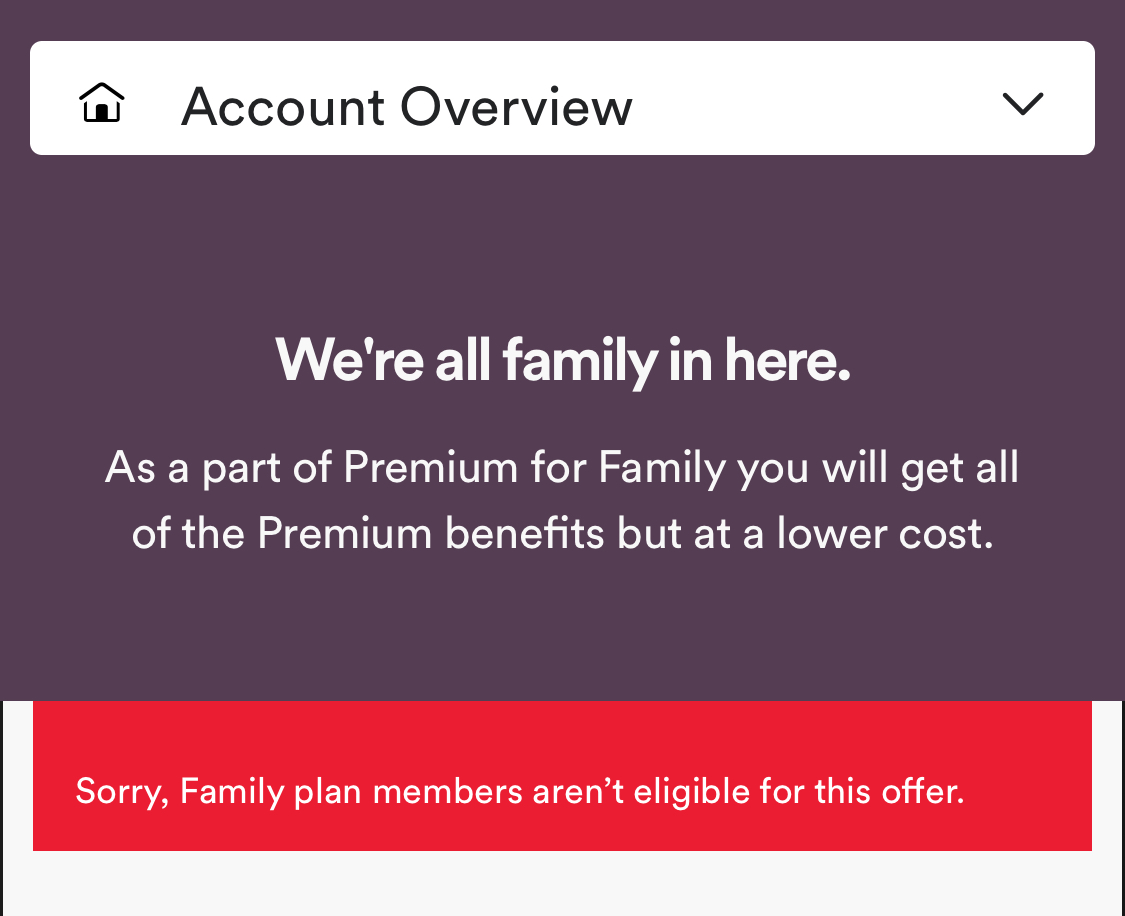1125x916 pixels.
Task: Select the "We're all family in here." heading
Action: click(562, 360)
